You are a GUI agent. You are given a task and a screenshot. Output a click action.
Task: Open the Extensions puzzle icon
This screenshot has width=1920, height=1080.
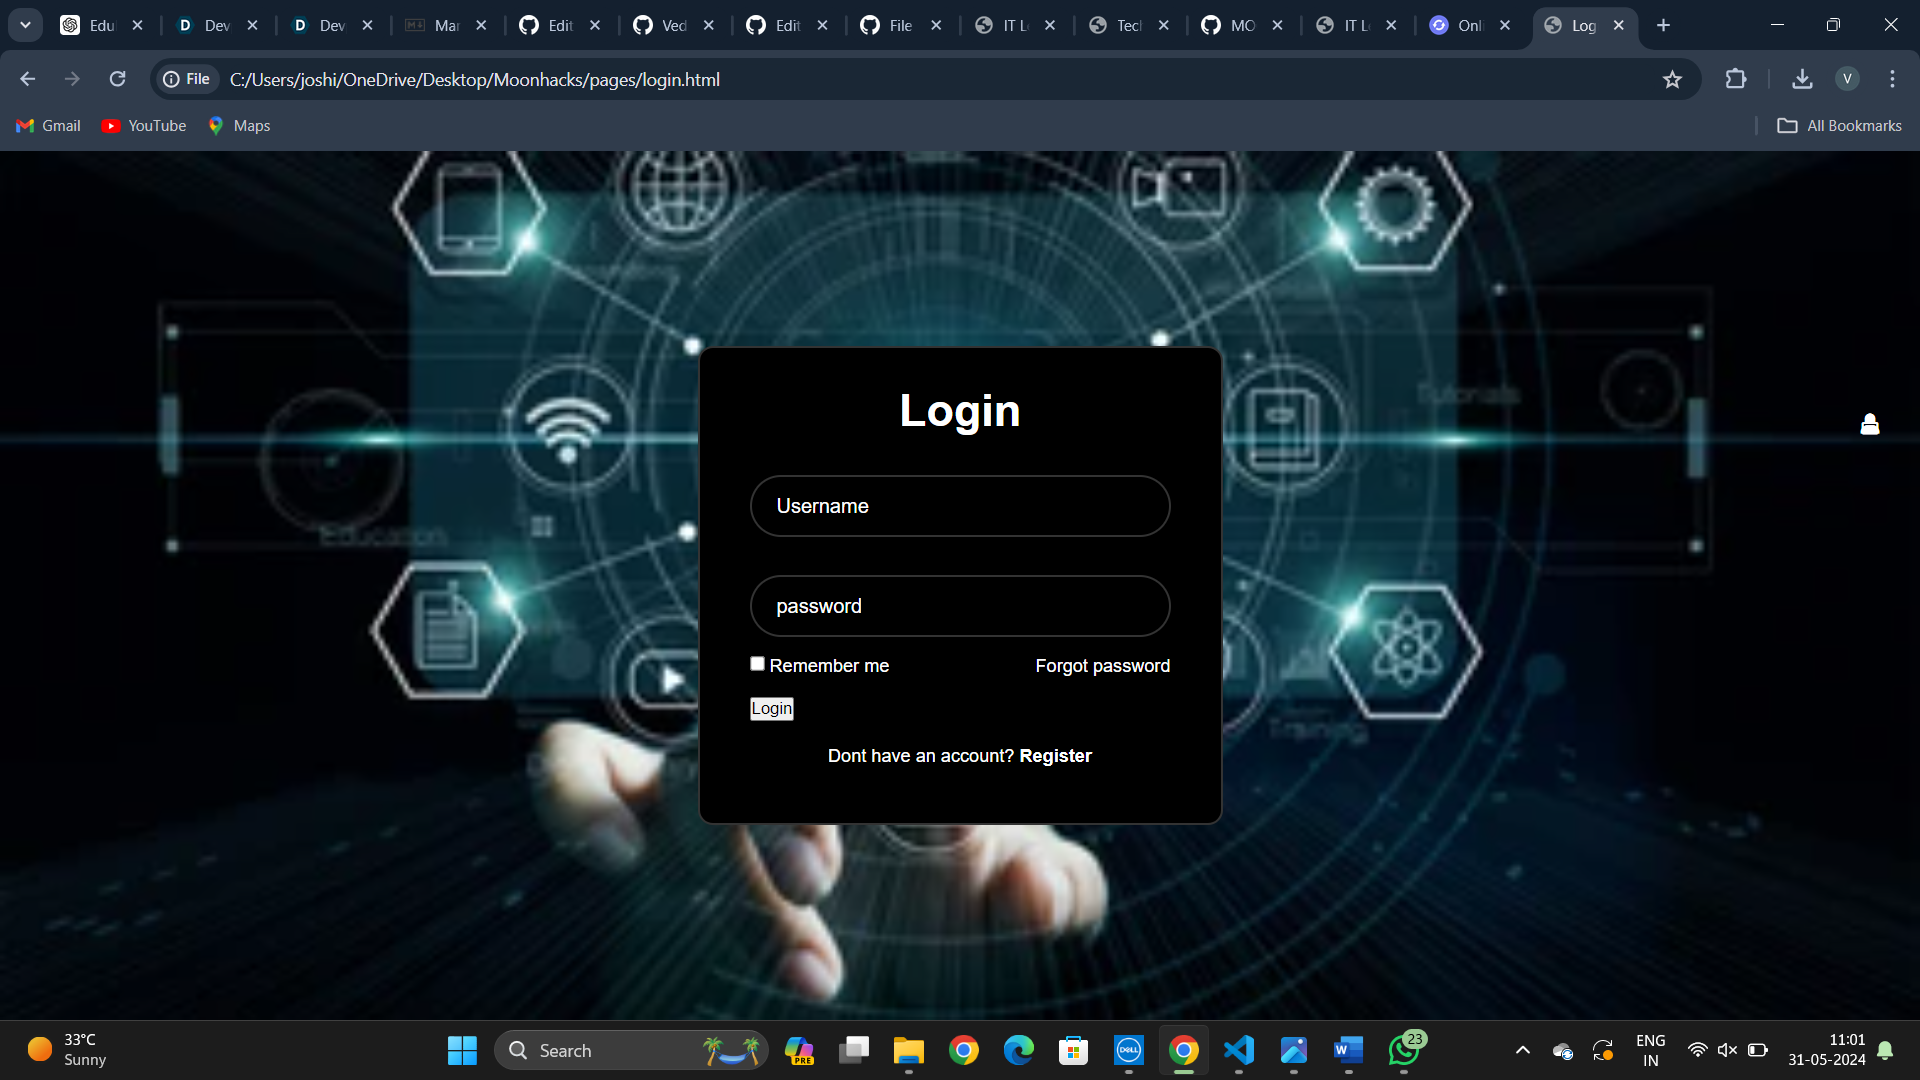[x=1736, y=79]
